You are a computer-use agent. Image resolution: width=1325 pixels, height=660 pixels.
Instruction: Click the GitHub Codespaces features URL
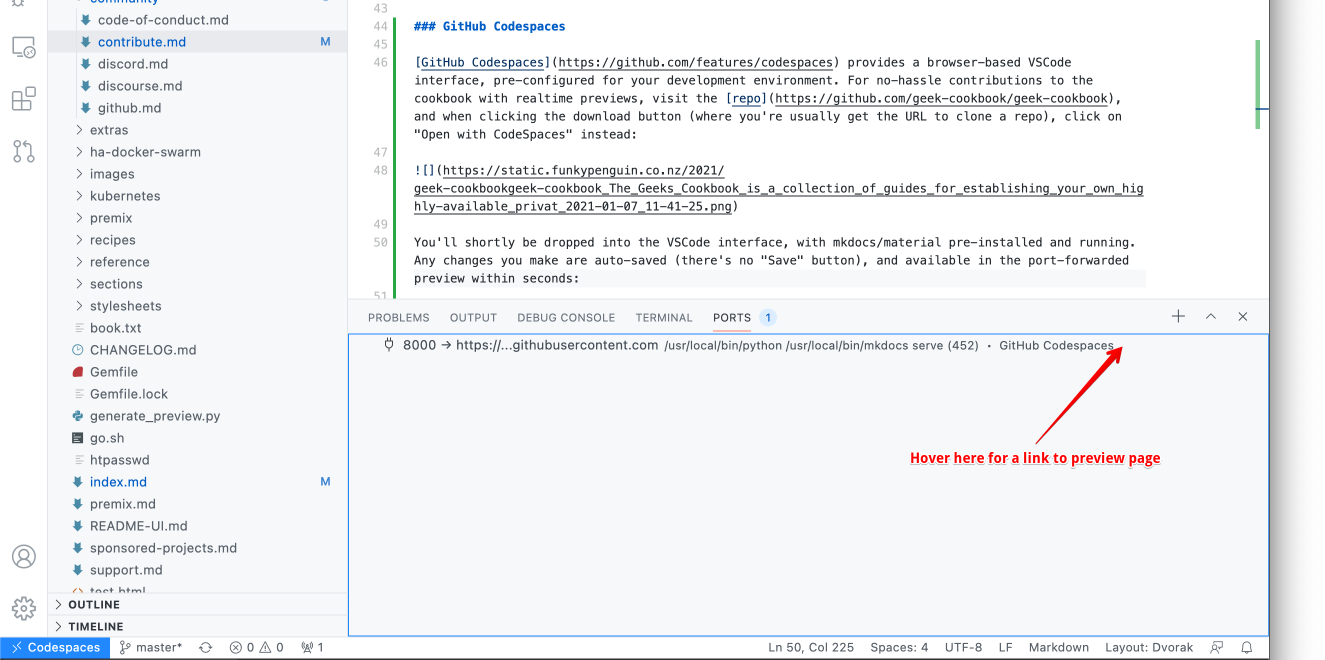point(696,62)
